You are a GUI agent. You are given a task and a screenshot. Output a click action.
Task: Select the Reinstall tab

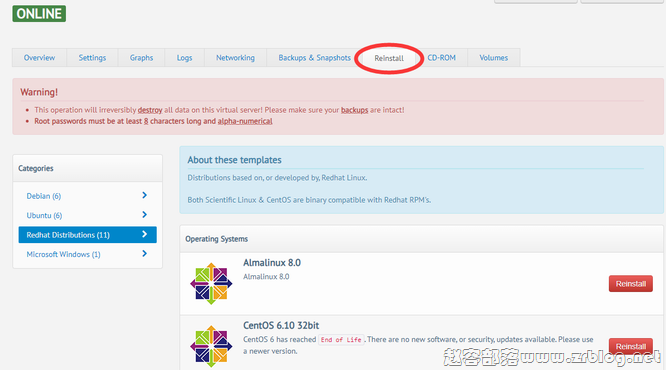tap(389, 58)
